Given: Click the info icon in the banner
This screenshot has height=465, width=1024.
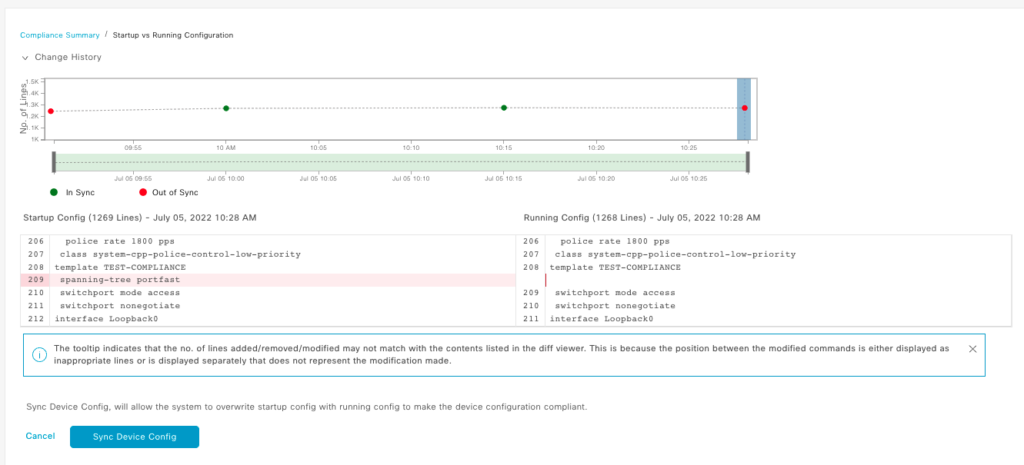Looking at the screenshot, I should coord(39,355).
